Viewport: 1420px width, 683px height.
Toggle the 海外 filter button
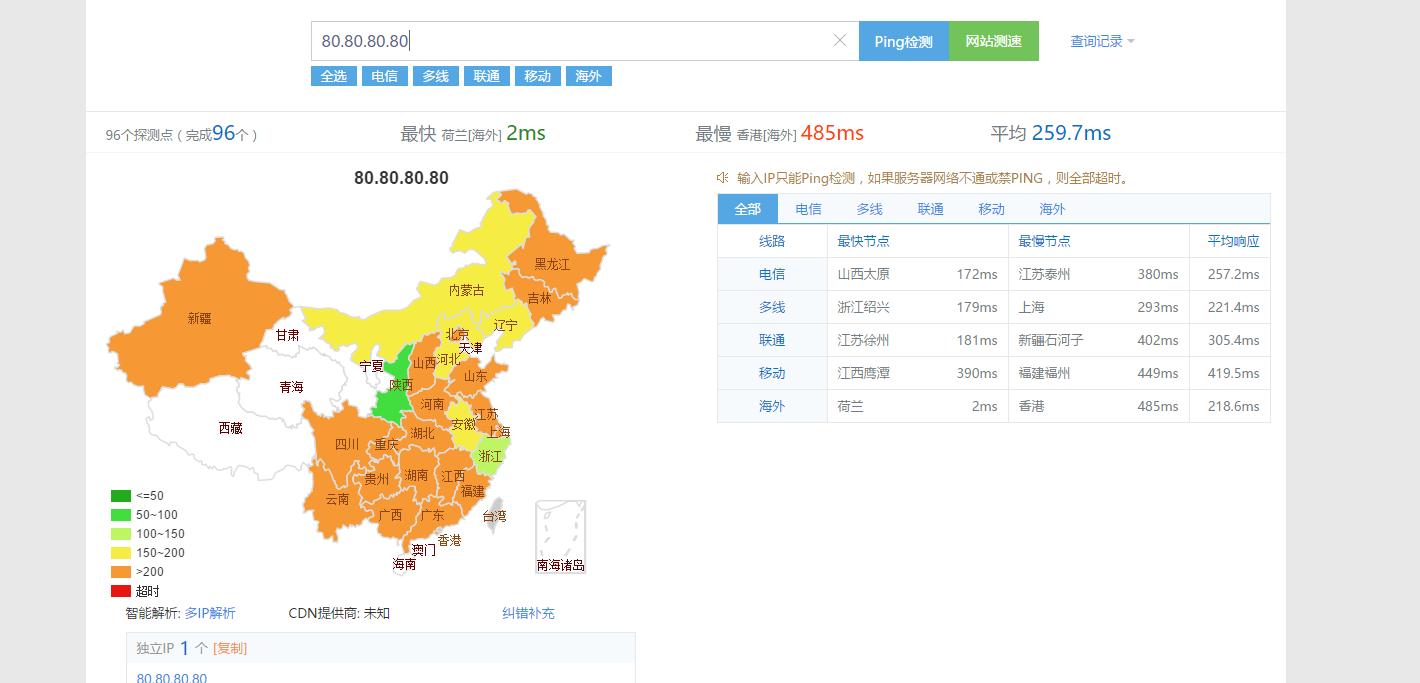(x=588, y=75)
